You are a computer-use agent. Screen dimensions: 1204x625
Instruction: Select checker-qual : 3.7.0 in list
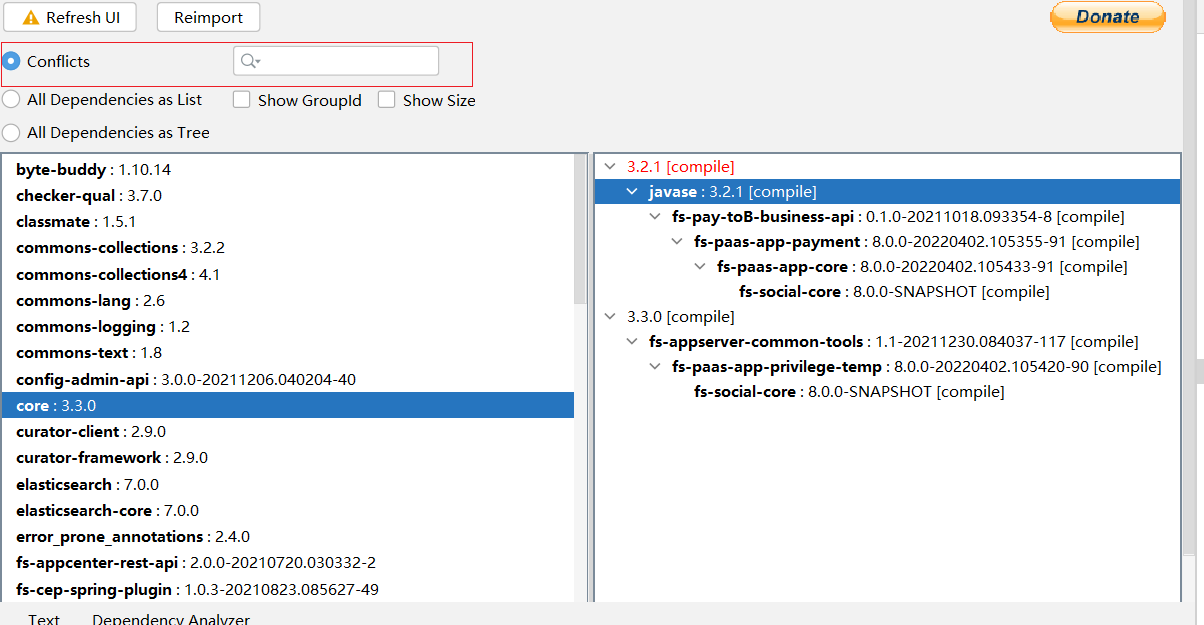coord(288,196)
